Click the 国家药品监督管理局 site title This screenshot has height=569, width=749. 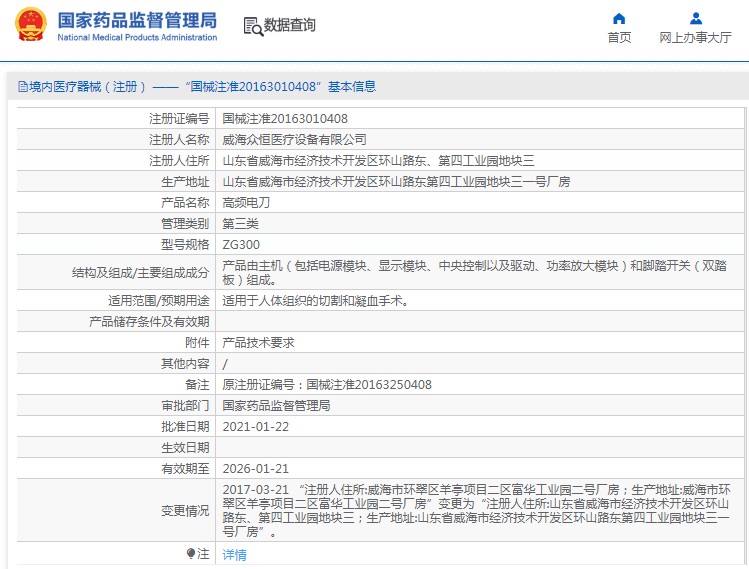pyautogui.click(x=136, y=19)
